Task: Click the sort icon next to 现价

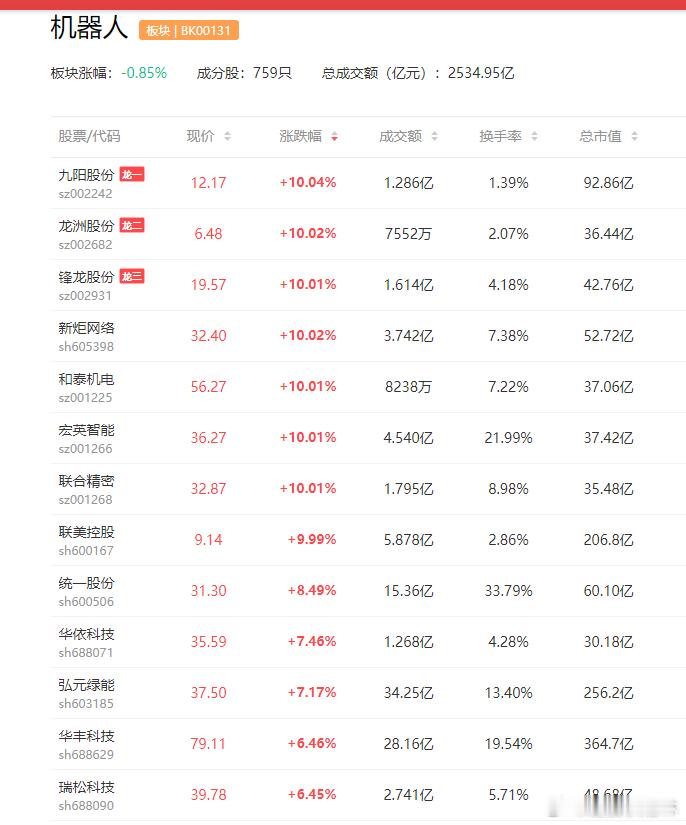Action: pos(230,137)
